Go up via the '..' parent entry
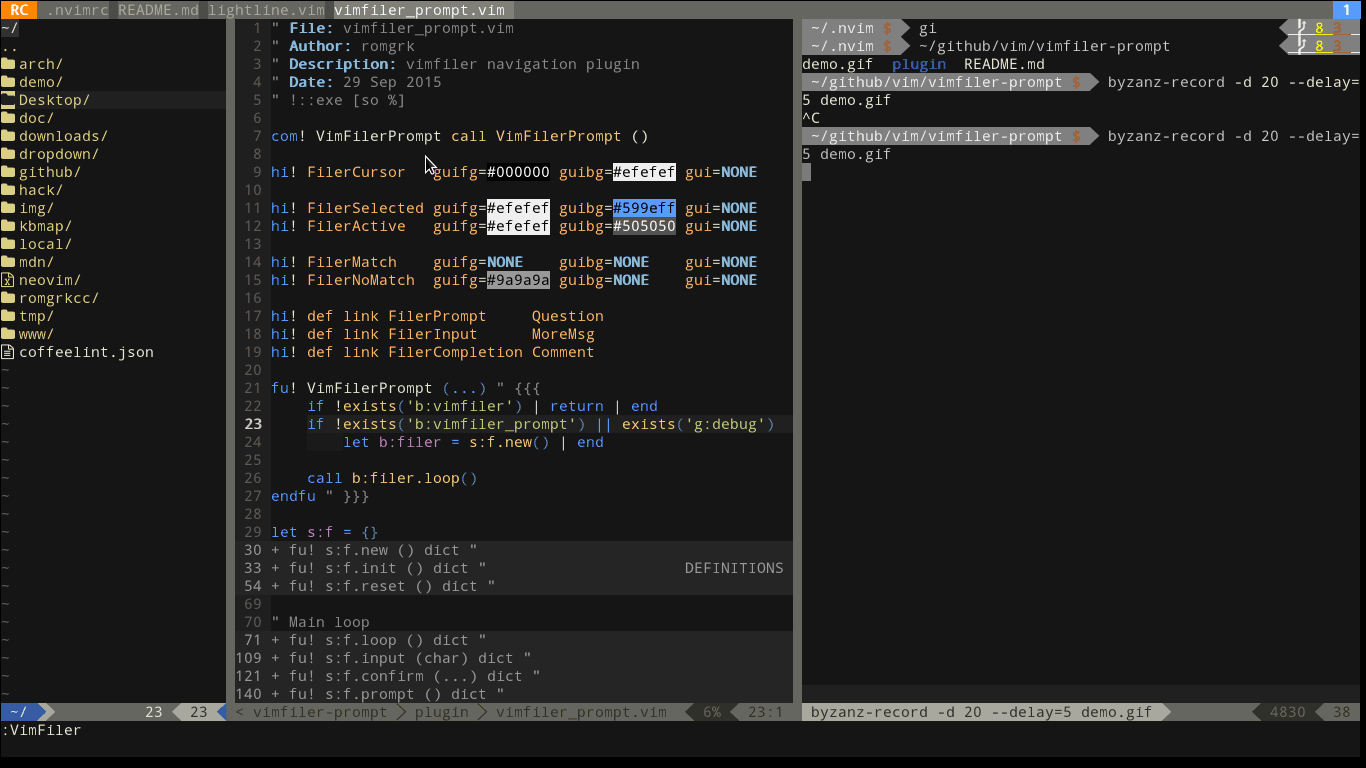 click(10, 46)
